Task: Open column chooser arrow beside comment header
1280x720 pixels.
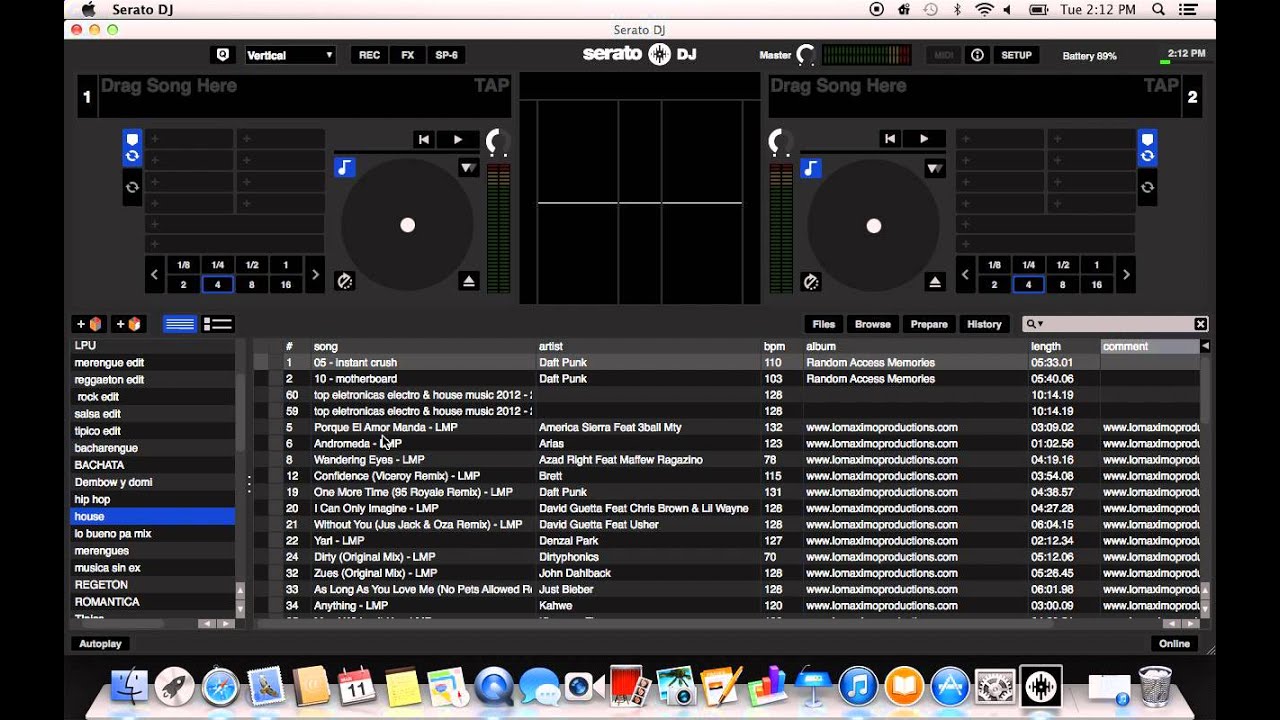Action: click(x=1205, y=346)
